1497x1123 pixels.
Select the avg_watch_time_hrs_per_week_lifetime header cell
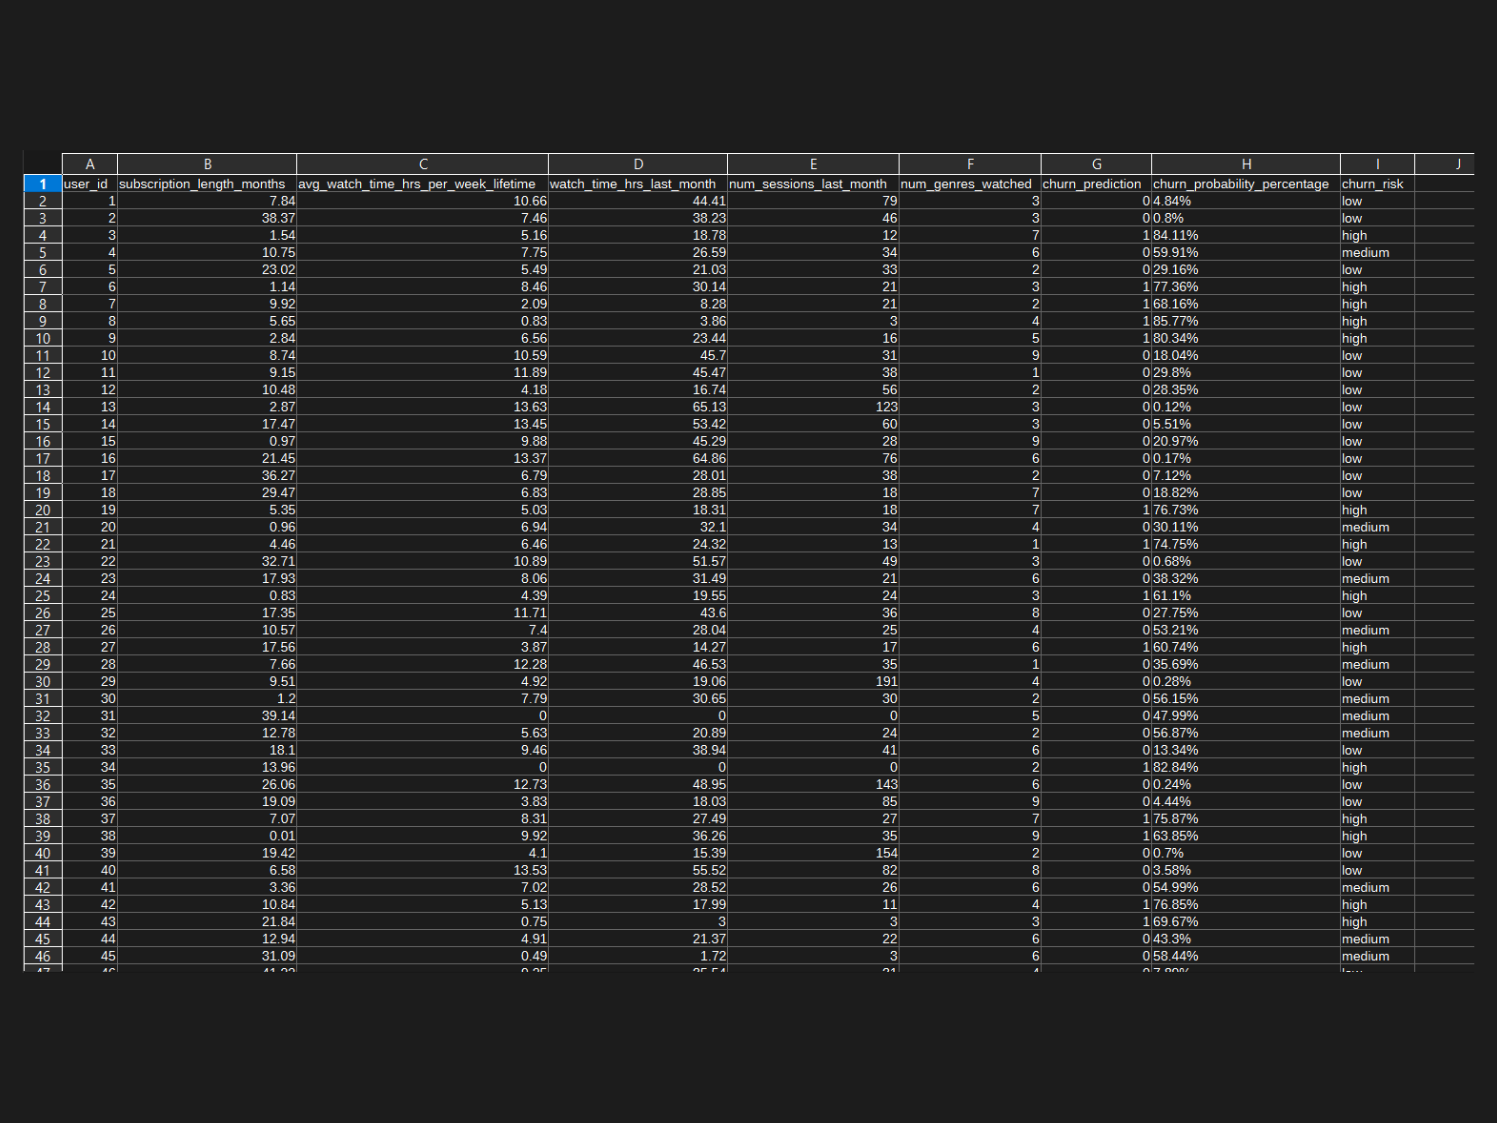click(422, 184)
